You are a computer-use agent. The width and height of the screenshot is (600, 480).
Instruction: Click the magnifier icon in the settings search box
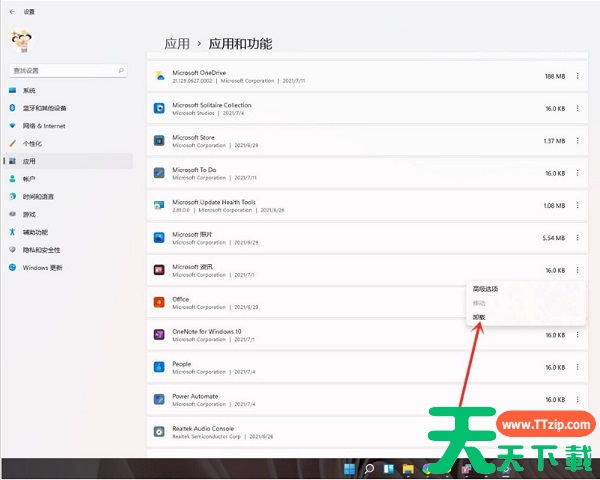(121, 70)
